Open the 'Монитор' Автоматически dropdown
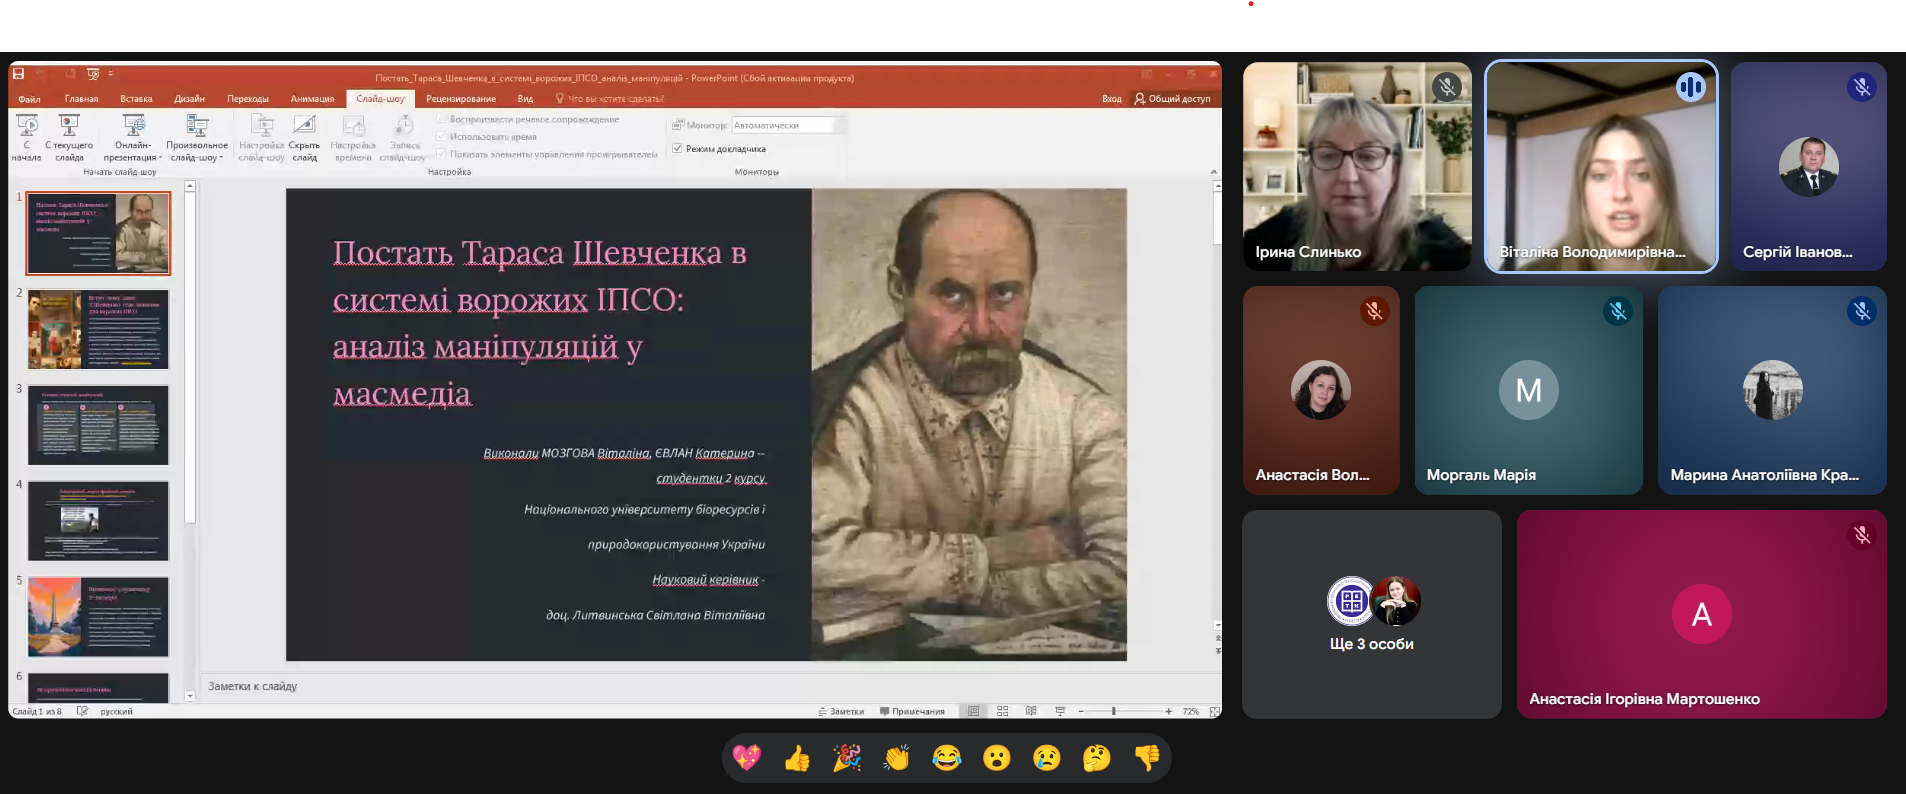Image resolution: width=1906 pixels, height=794 pixels. [x=786, y=125]
